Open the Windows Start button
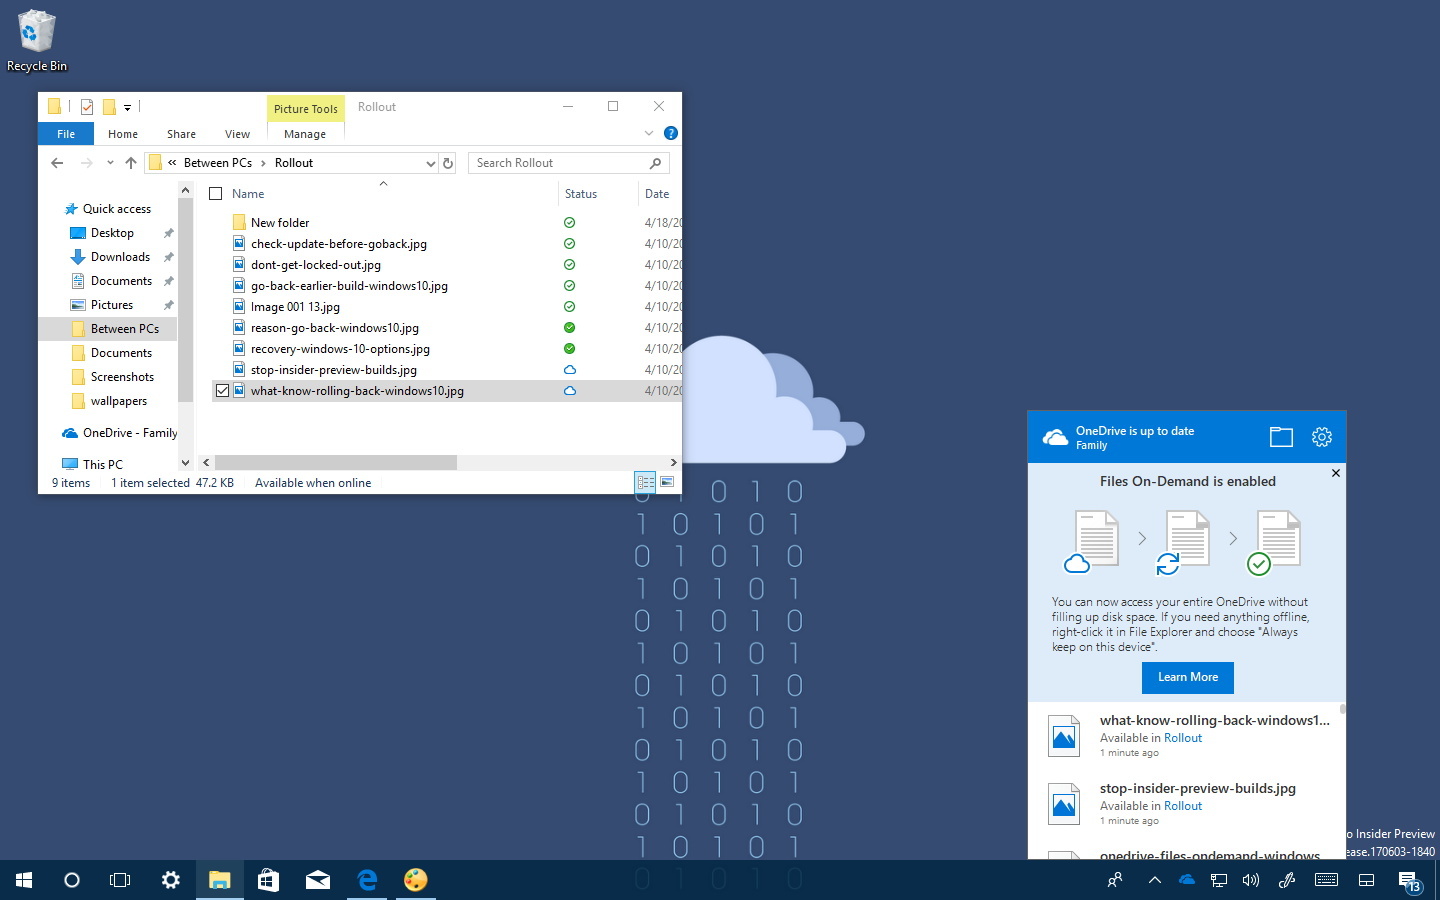The image size is (1440, 900). point(24,880)
